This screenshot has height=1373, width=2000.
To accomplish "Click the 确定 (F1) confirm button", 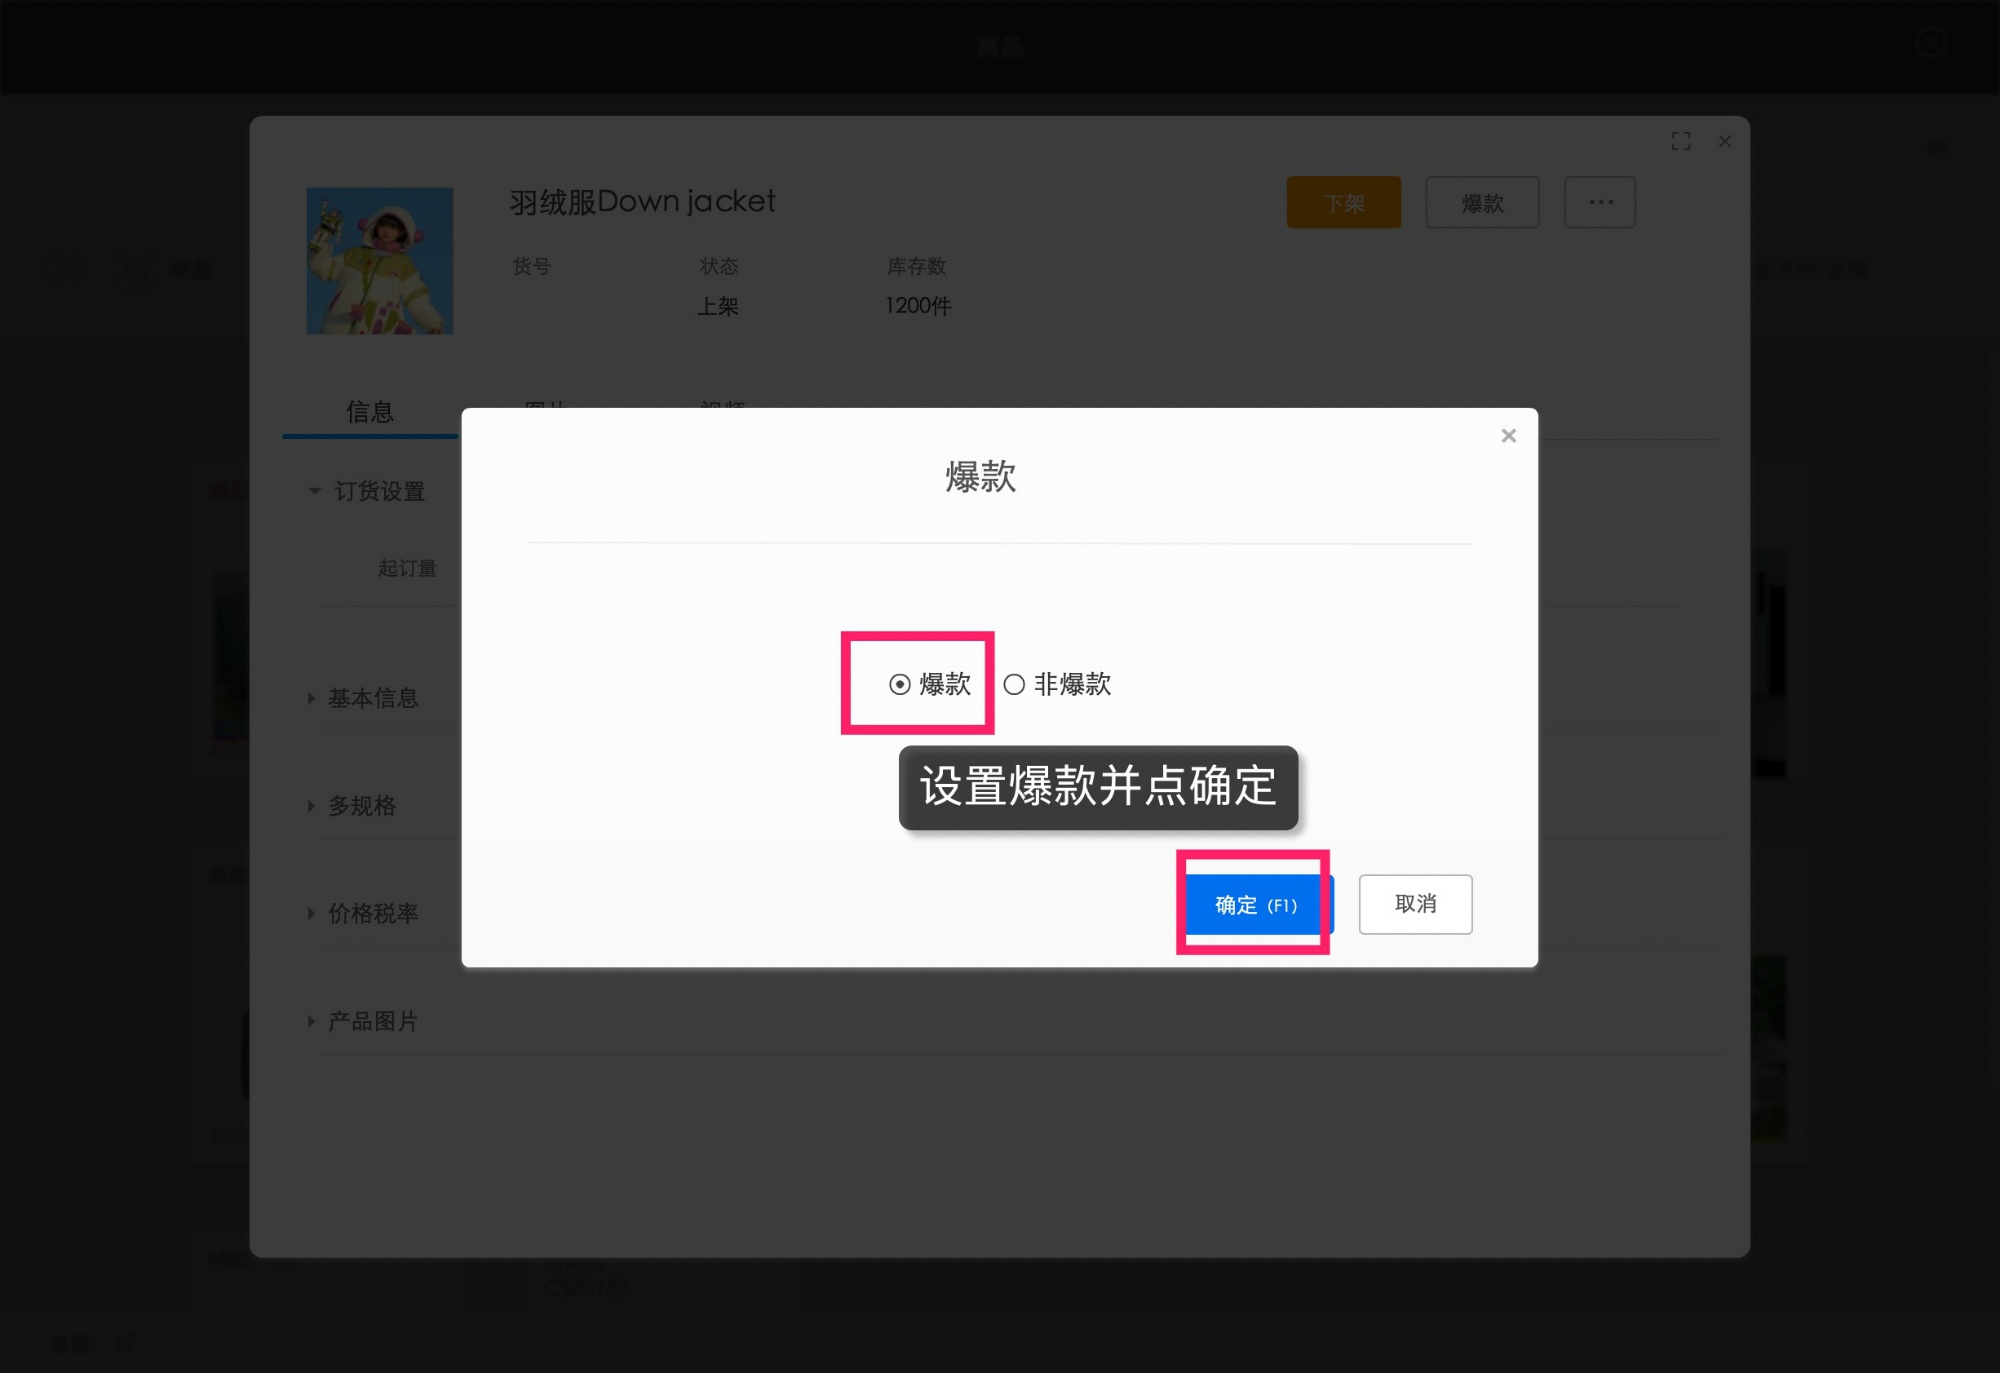I will pyautogui.click(x=1254, y=904).
